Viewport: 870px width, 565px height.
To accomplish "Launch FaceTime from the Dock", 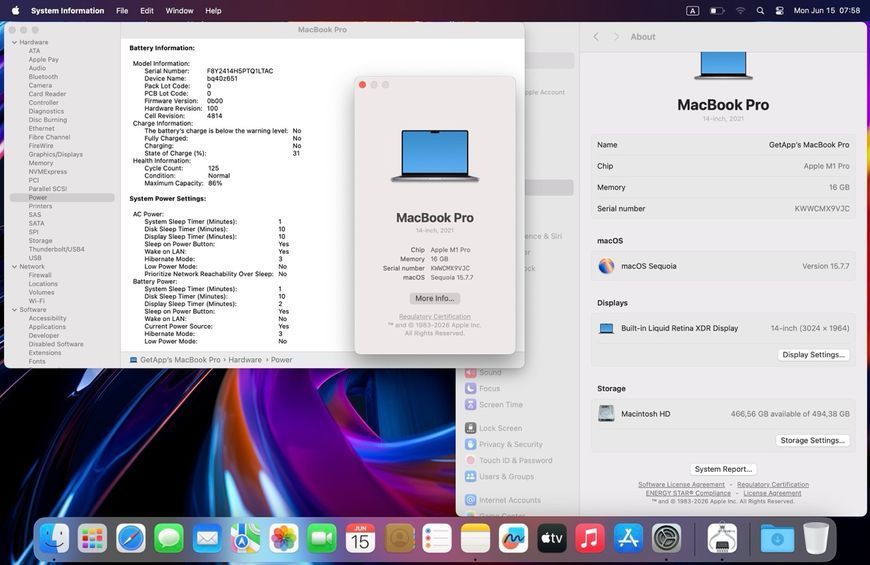I will tap(322, 538).
